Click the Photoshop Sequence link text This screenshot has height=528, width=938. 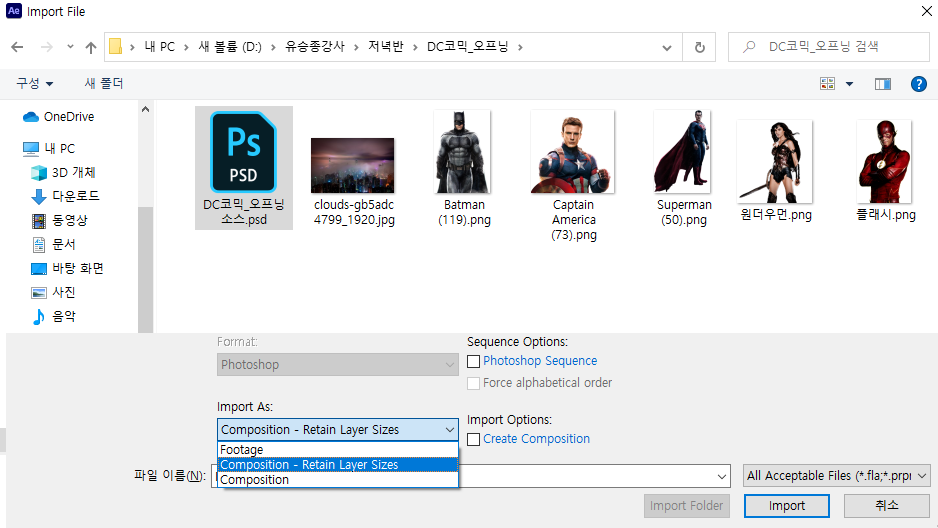(540, 361)
